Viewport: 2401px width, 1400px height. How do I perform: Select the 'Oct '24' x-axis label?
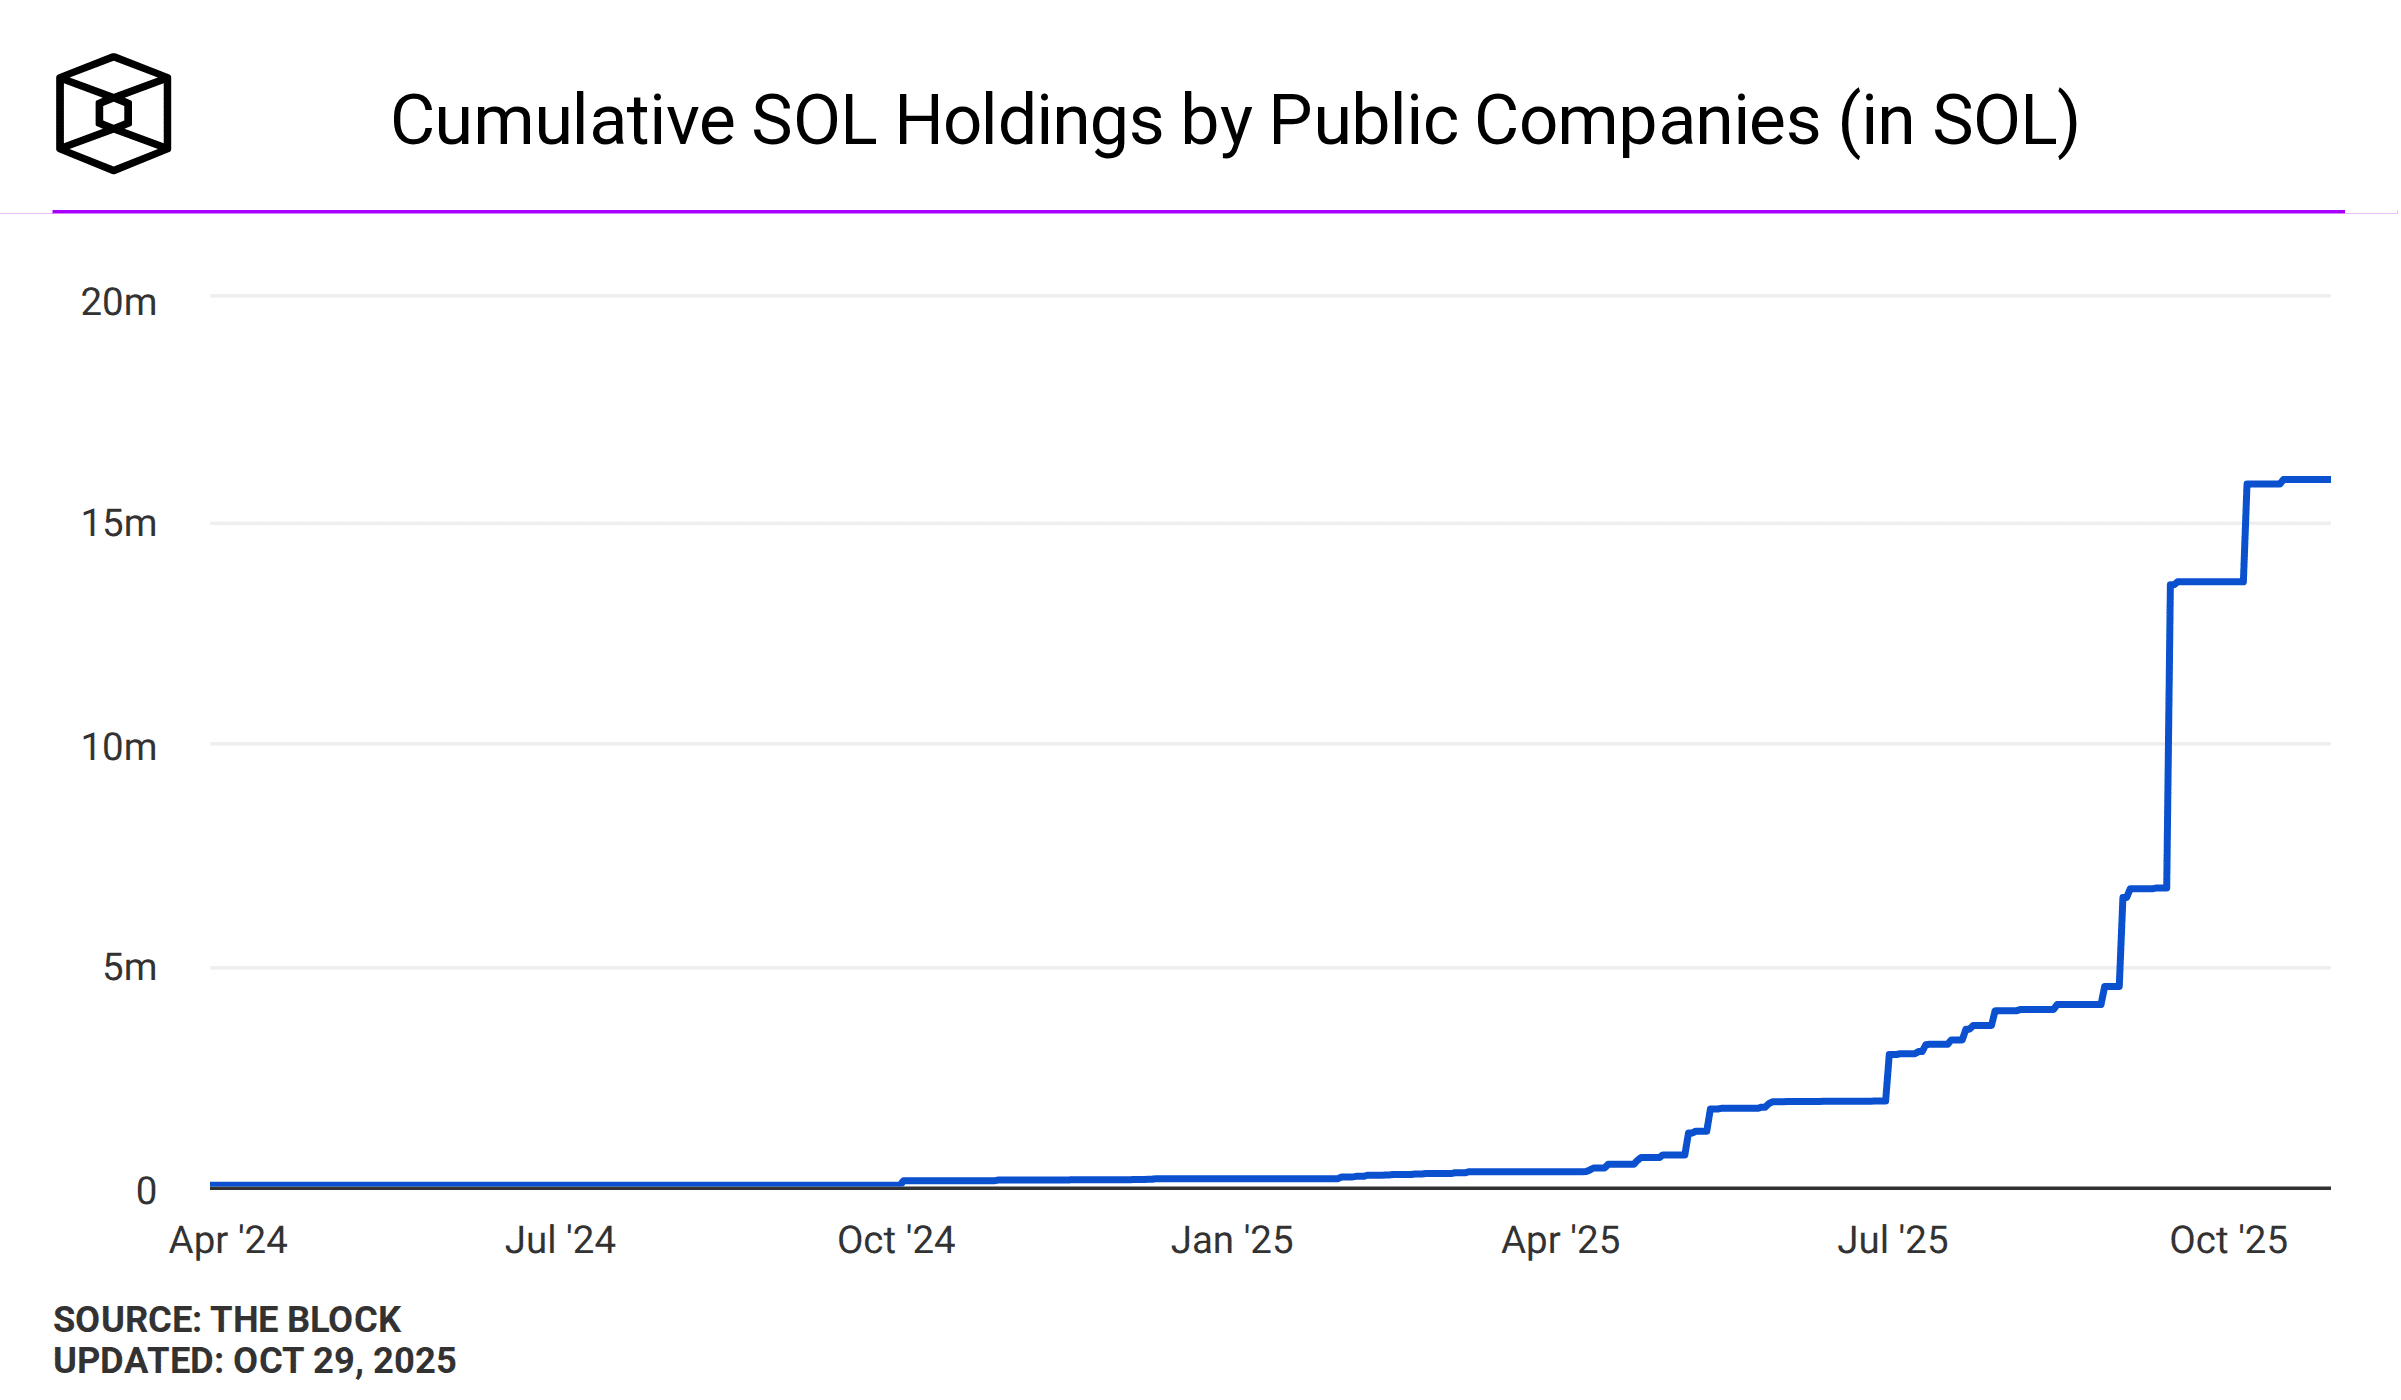pyautogui.click(x=898, y=1240)
